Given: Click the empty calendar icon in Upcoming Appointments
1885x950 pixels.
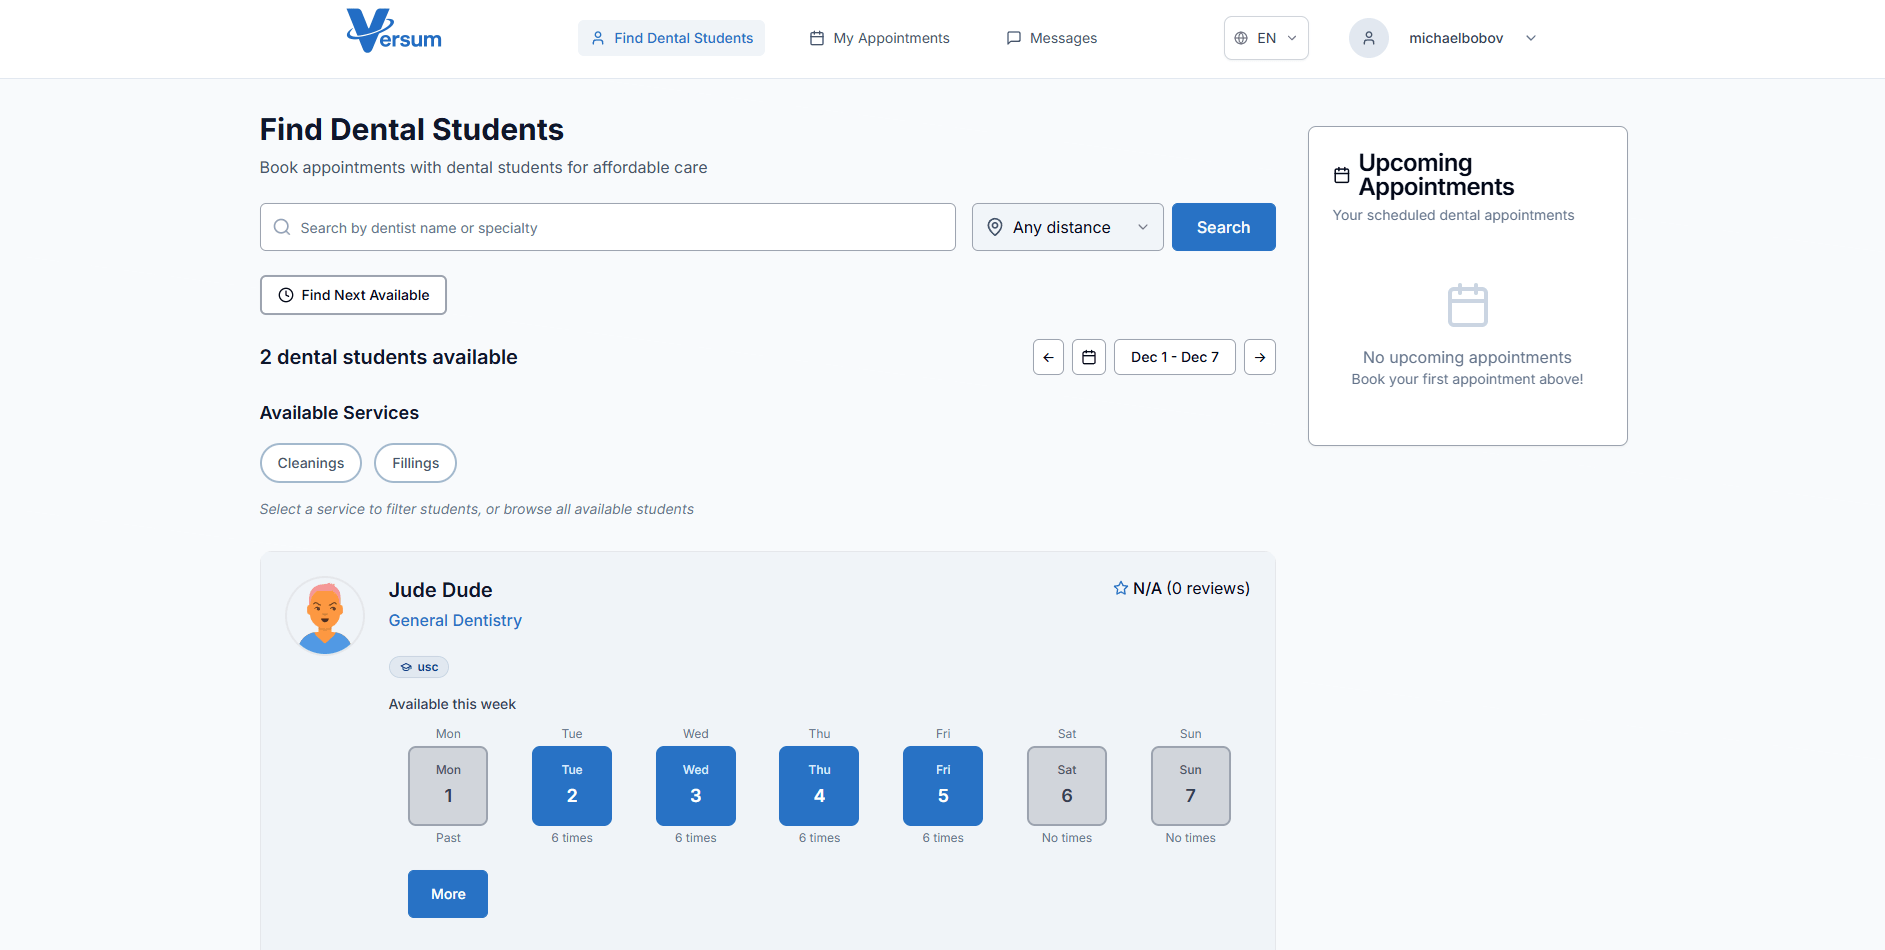Looking at the screenshot, I should coord(1467,305).
